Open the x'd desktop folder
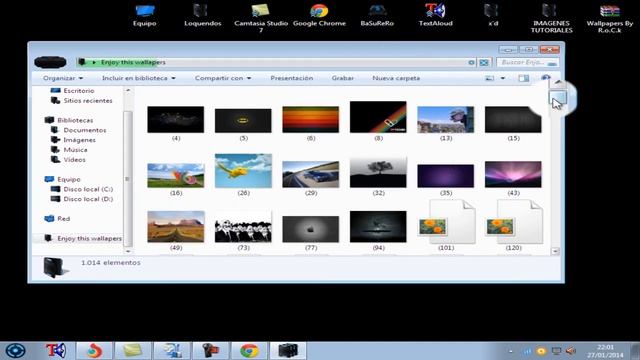 (x=493, y=16)
